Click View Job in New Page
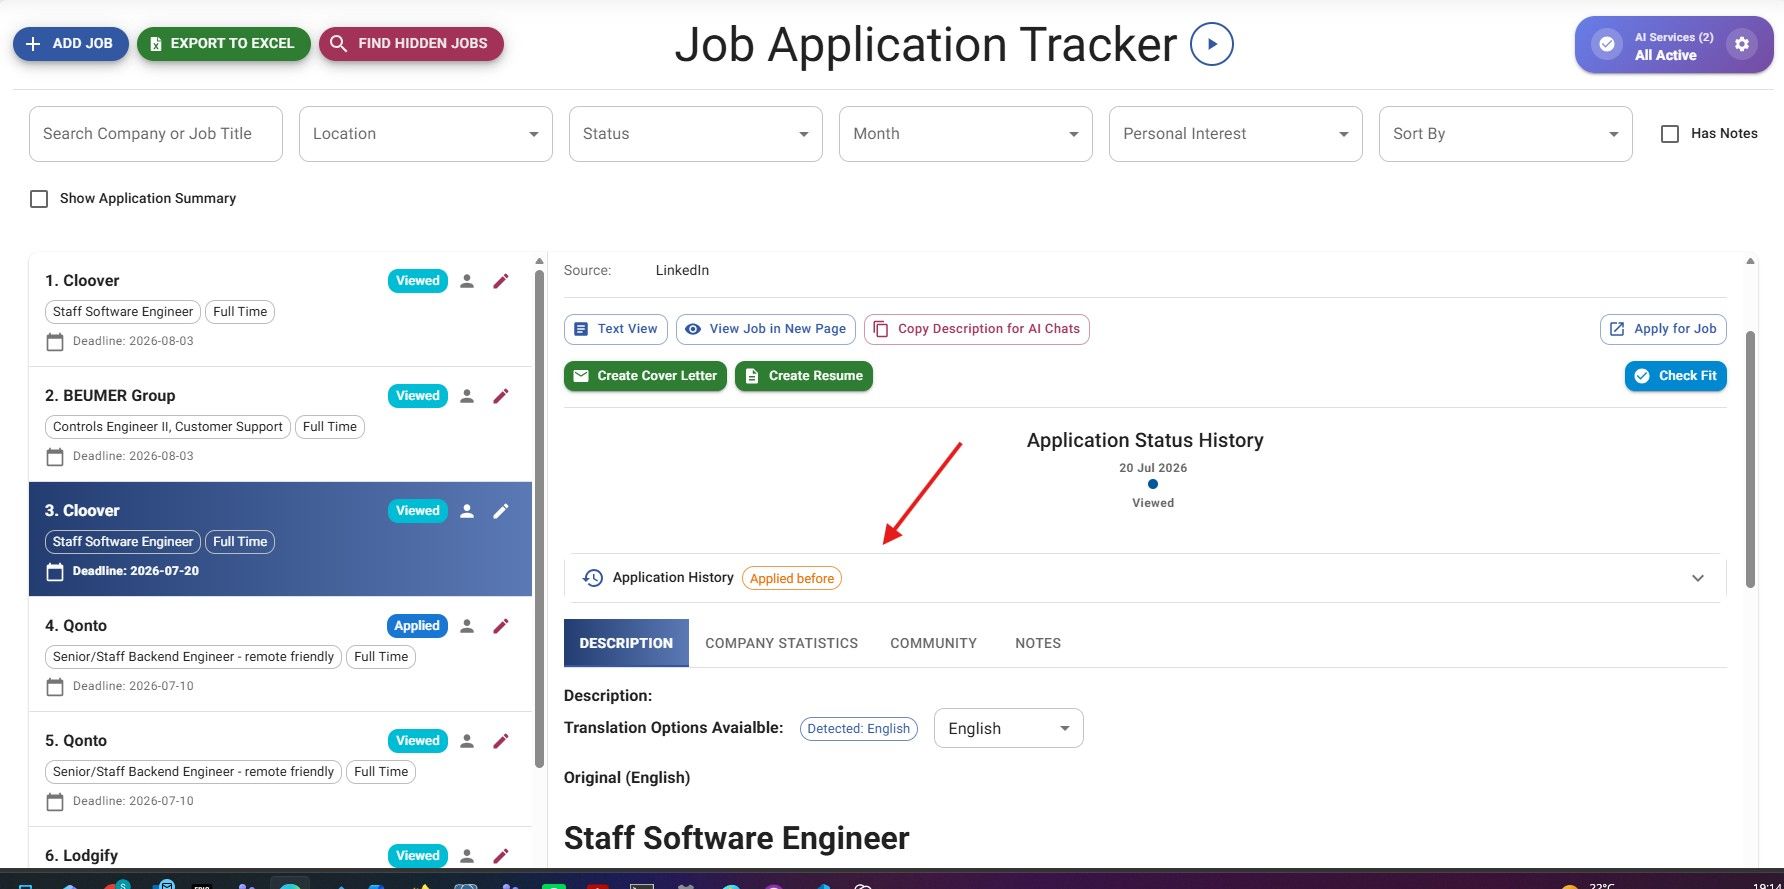This screenshot has width=1784, height=889. [766, 329]
